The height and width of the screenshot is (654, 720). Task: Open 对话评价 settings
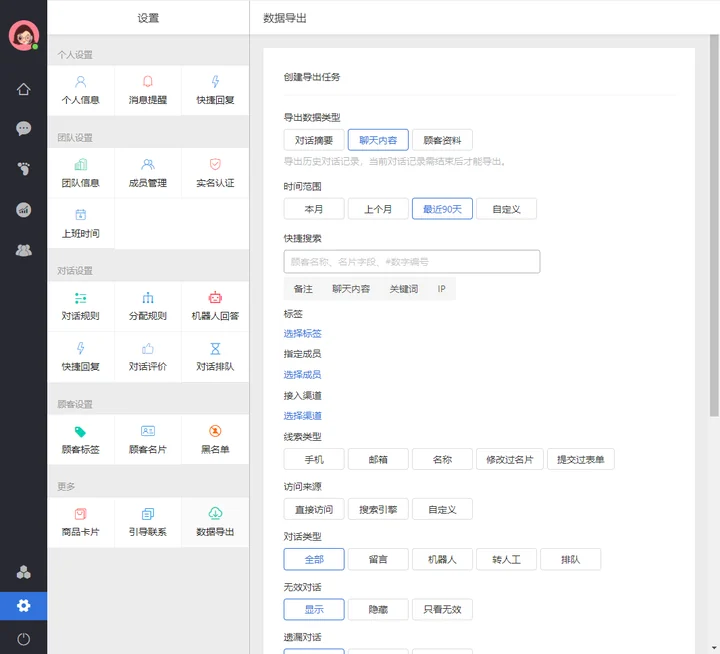coord(148,357)
